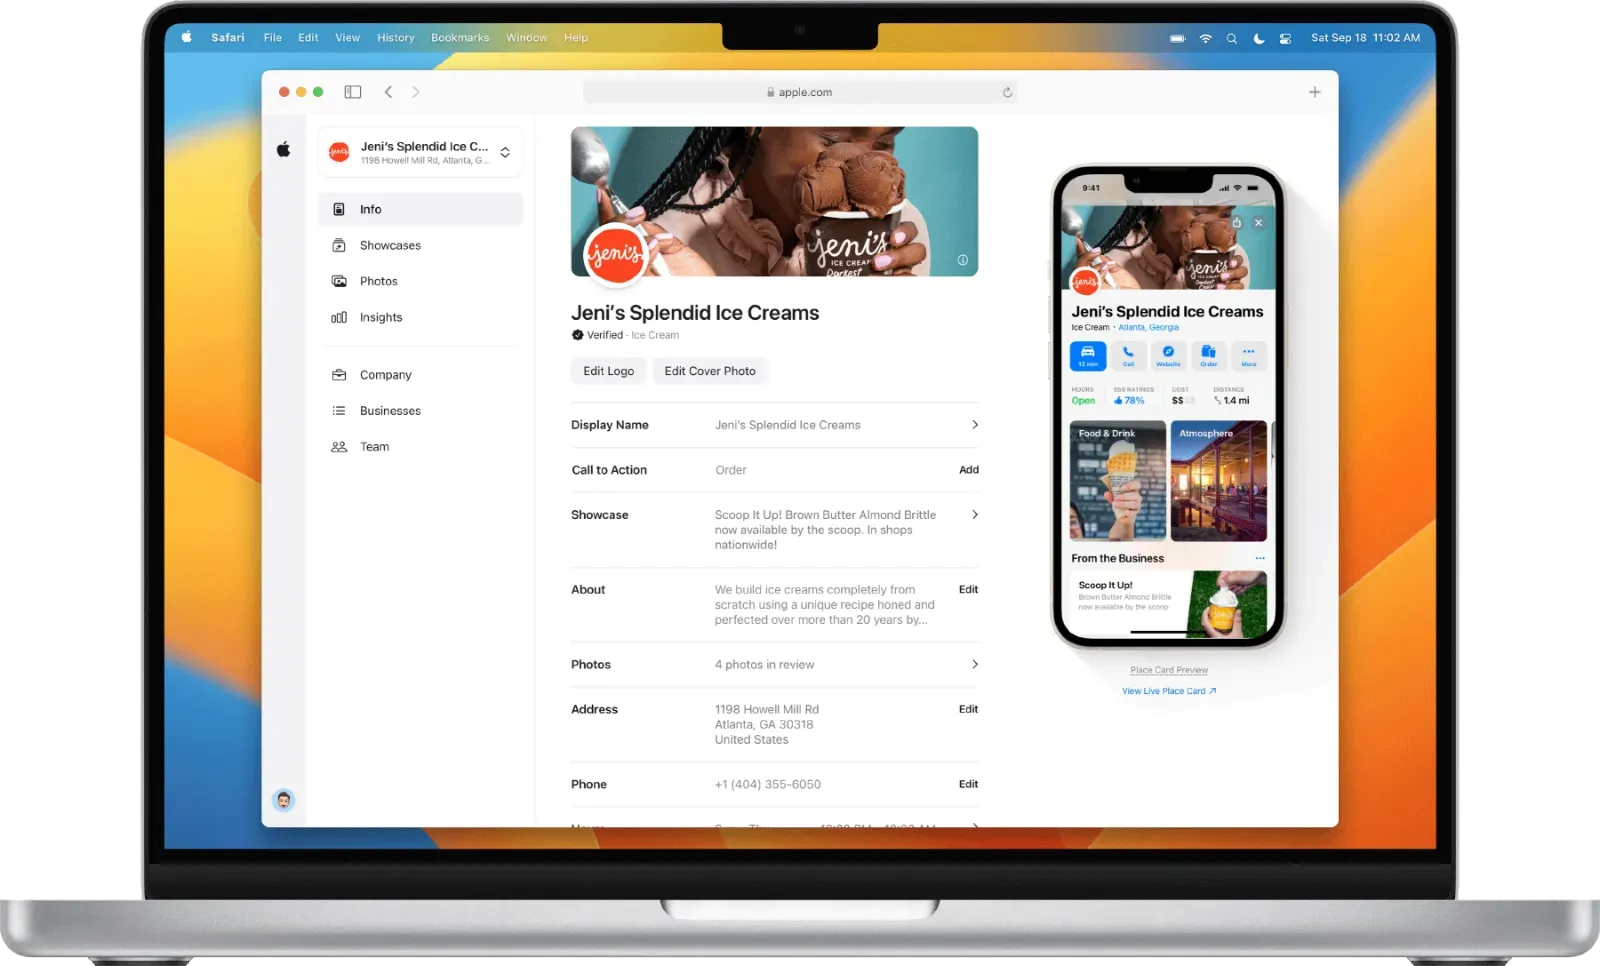Click Atmosphere photo tile
Screen dimensions: 1600x966
pyautogui.click(x=1219, y=481)
